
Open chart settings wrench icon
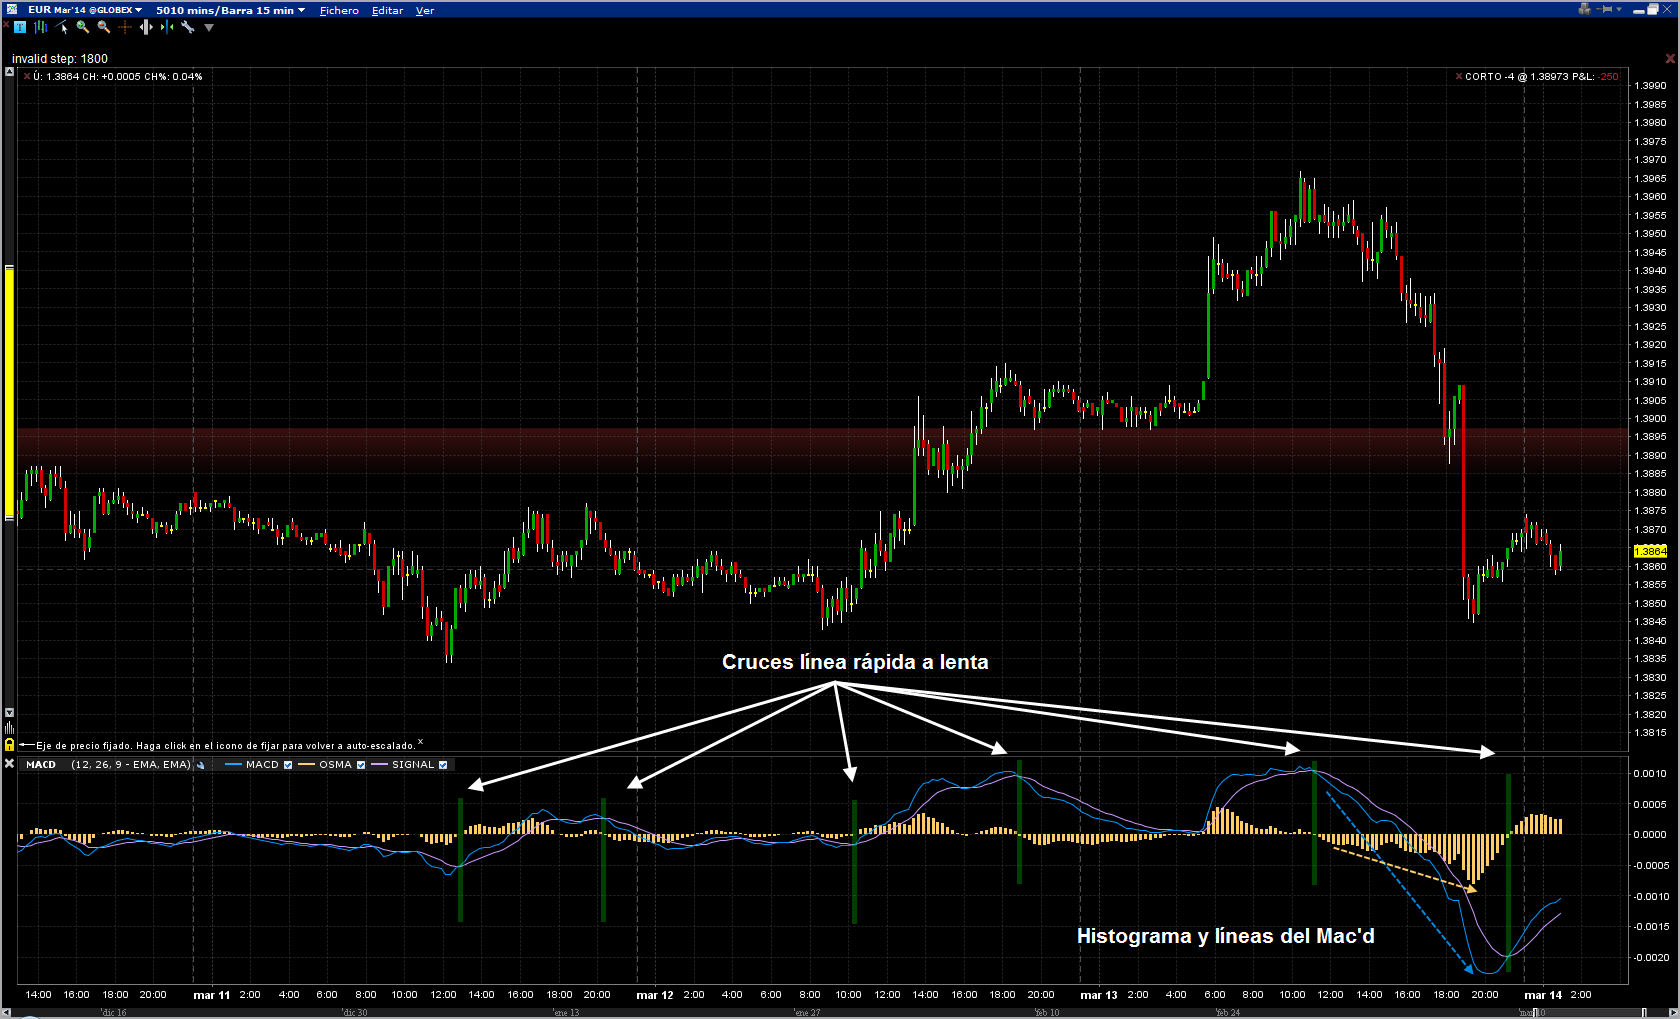pos(188,27)
